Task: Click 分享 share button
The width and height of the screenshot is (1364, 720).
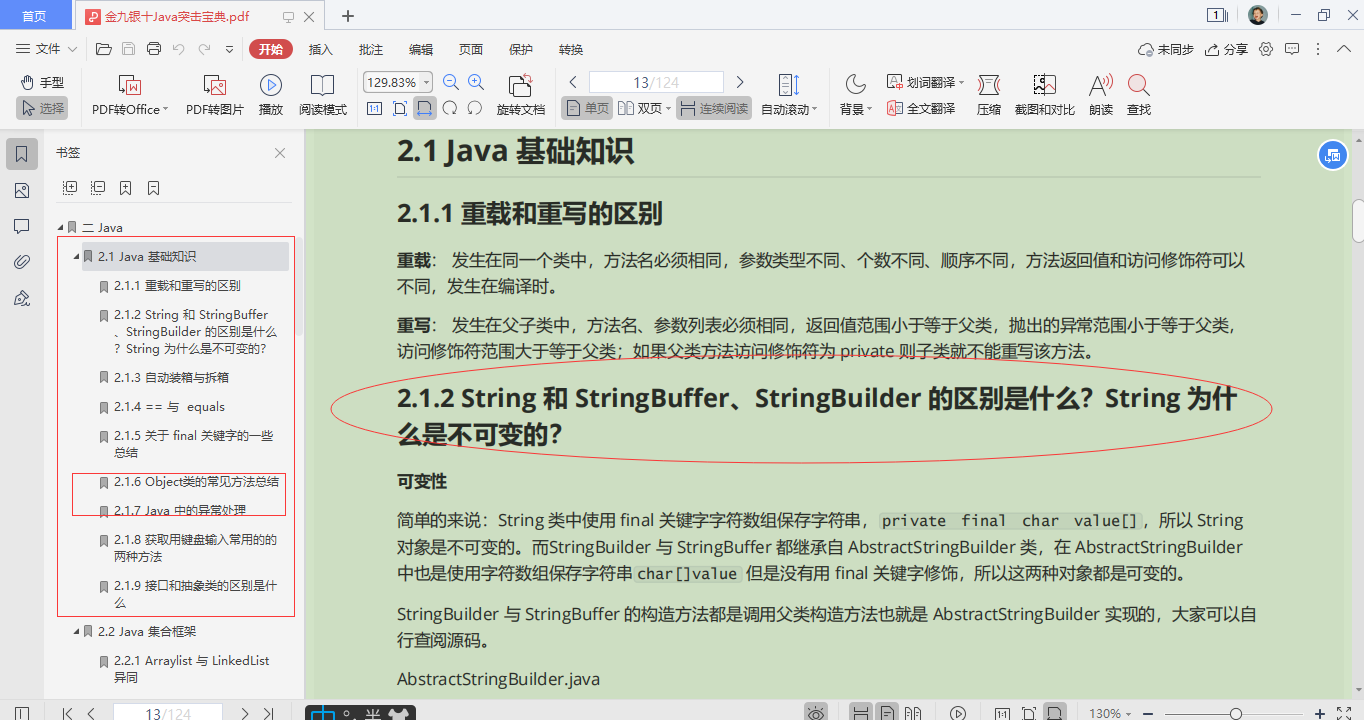Action: coord(1227,49)
